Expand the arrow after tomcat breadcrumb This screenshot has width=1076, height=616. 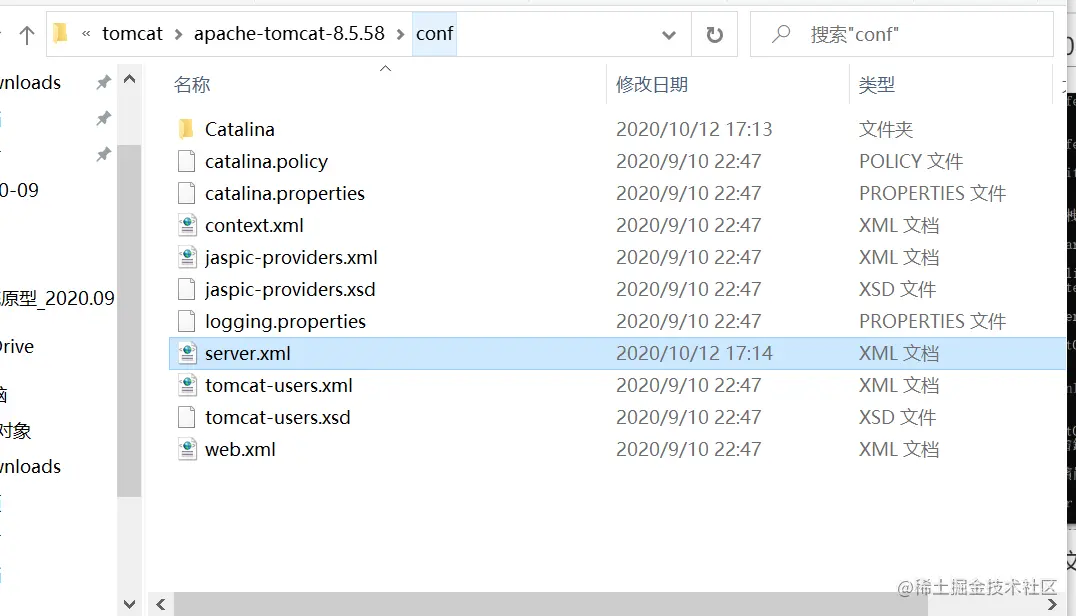click(x=178, y=34)
